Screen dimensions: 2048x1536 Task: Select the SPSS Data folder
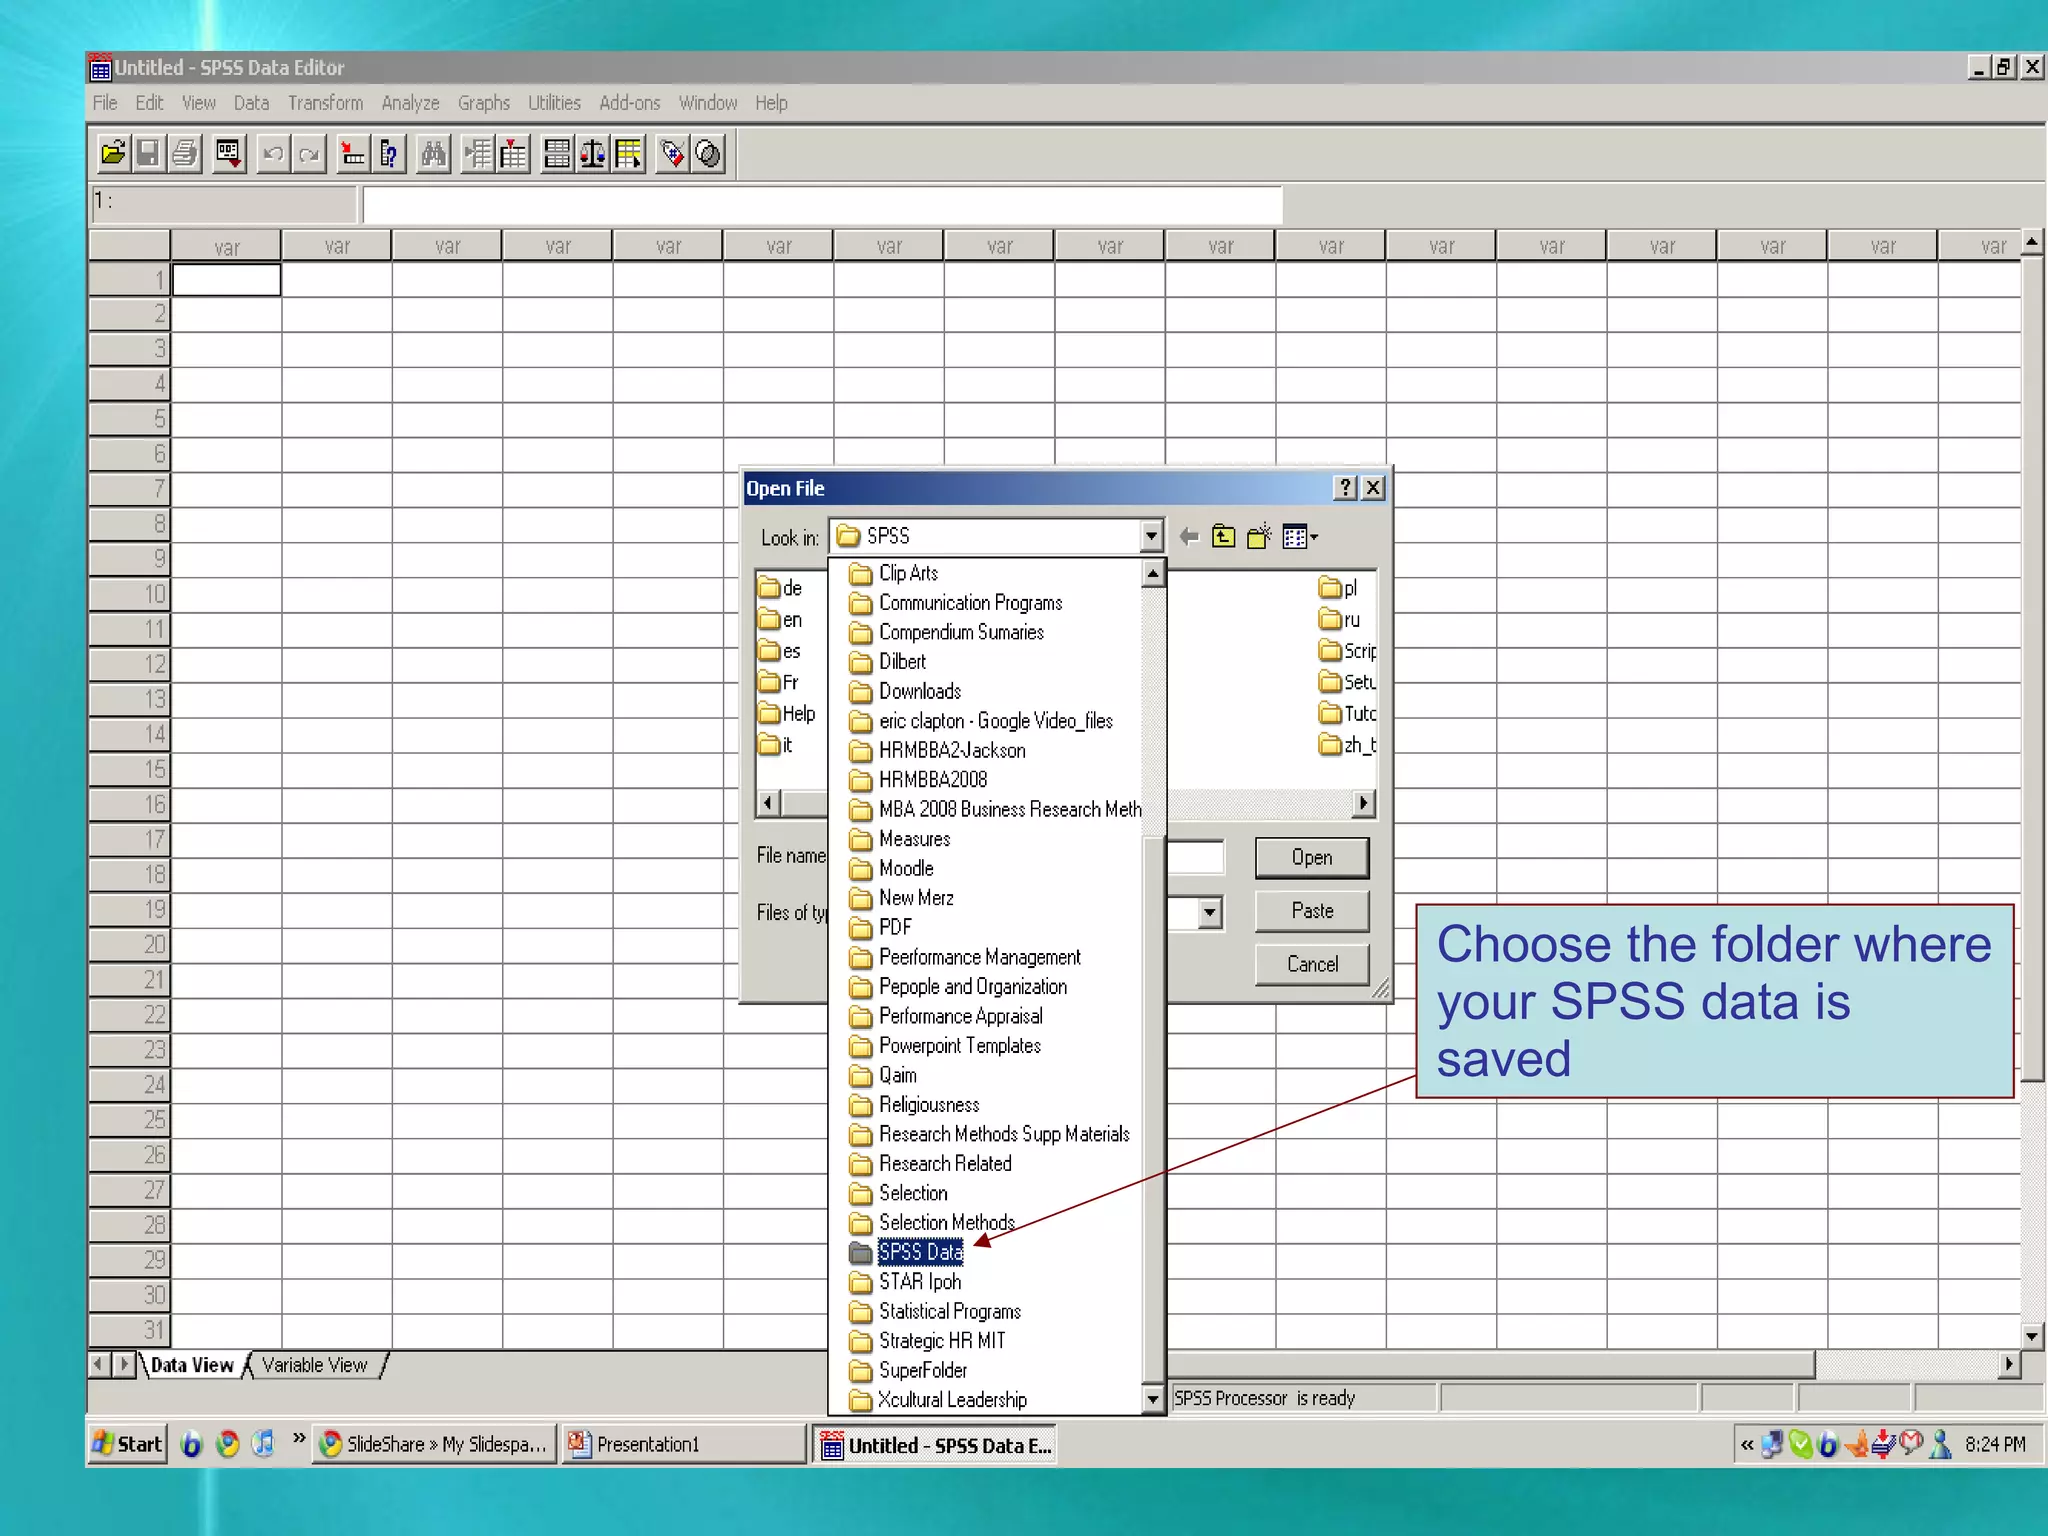coord(920,1252)
